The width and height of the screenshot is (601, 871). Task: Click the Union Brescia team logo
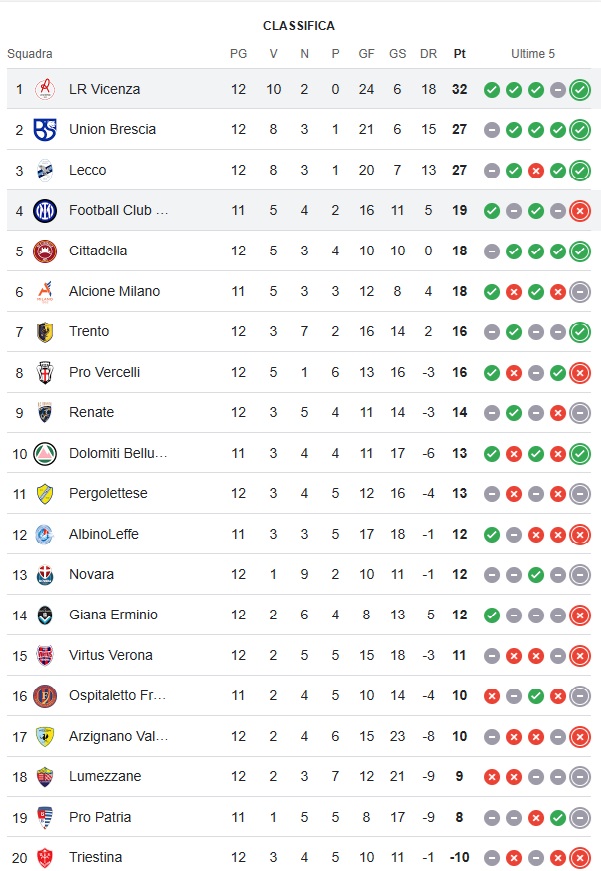(x=45, y=129)
